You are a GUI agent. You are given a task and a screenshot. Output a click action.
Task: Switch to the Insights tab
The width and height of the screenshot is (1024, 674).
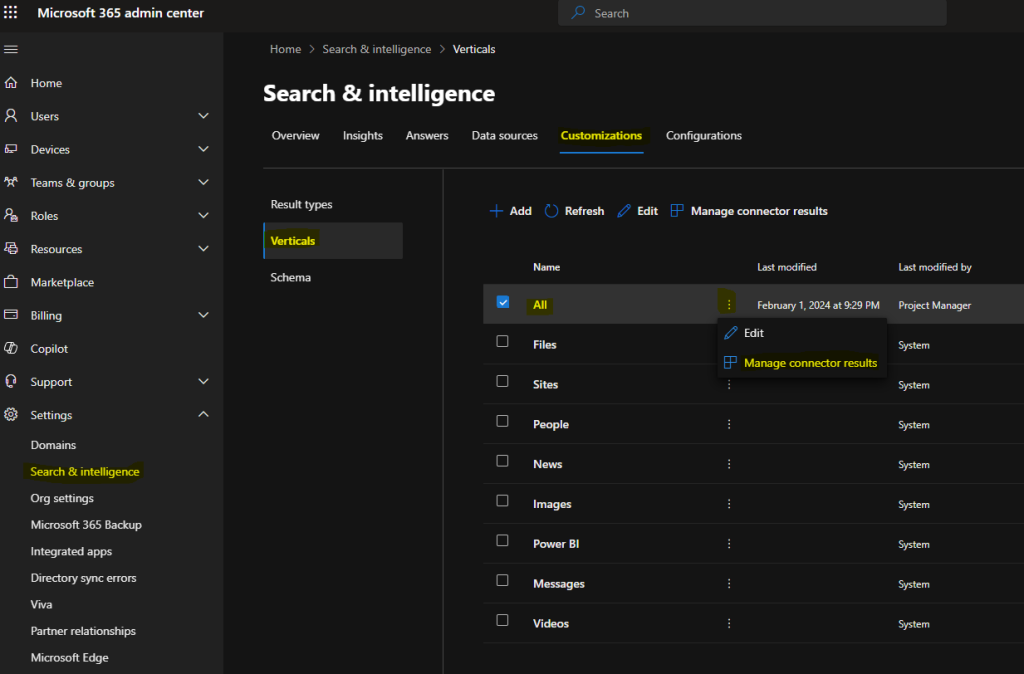click(362, 136)
